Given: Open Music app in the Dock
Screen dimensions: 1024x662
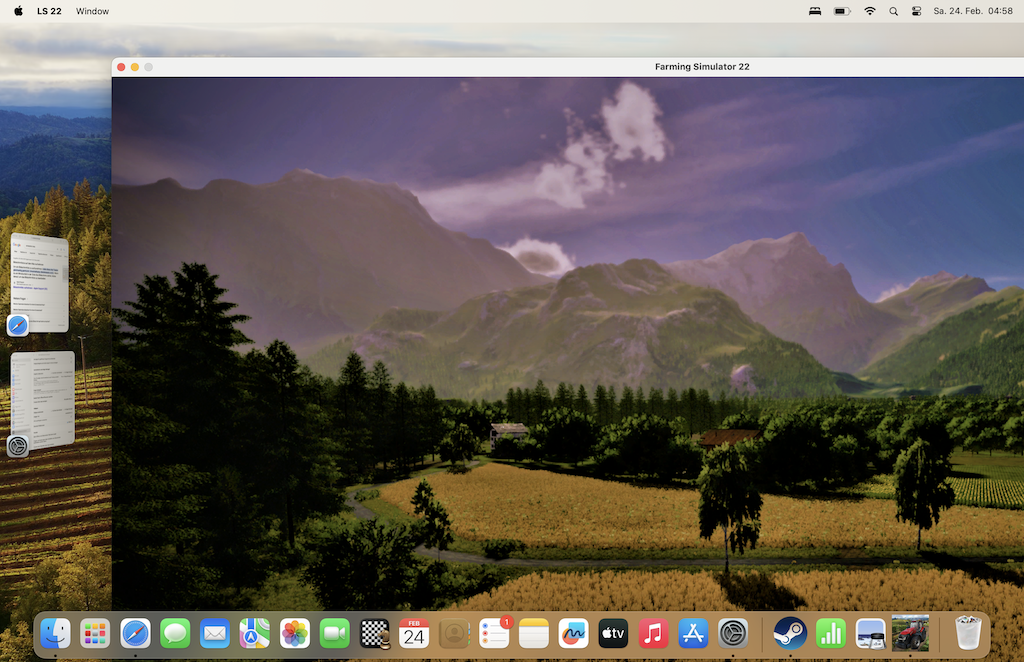Looking at the screenshot, I should (x=653, y=633).
